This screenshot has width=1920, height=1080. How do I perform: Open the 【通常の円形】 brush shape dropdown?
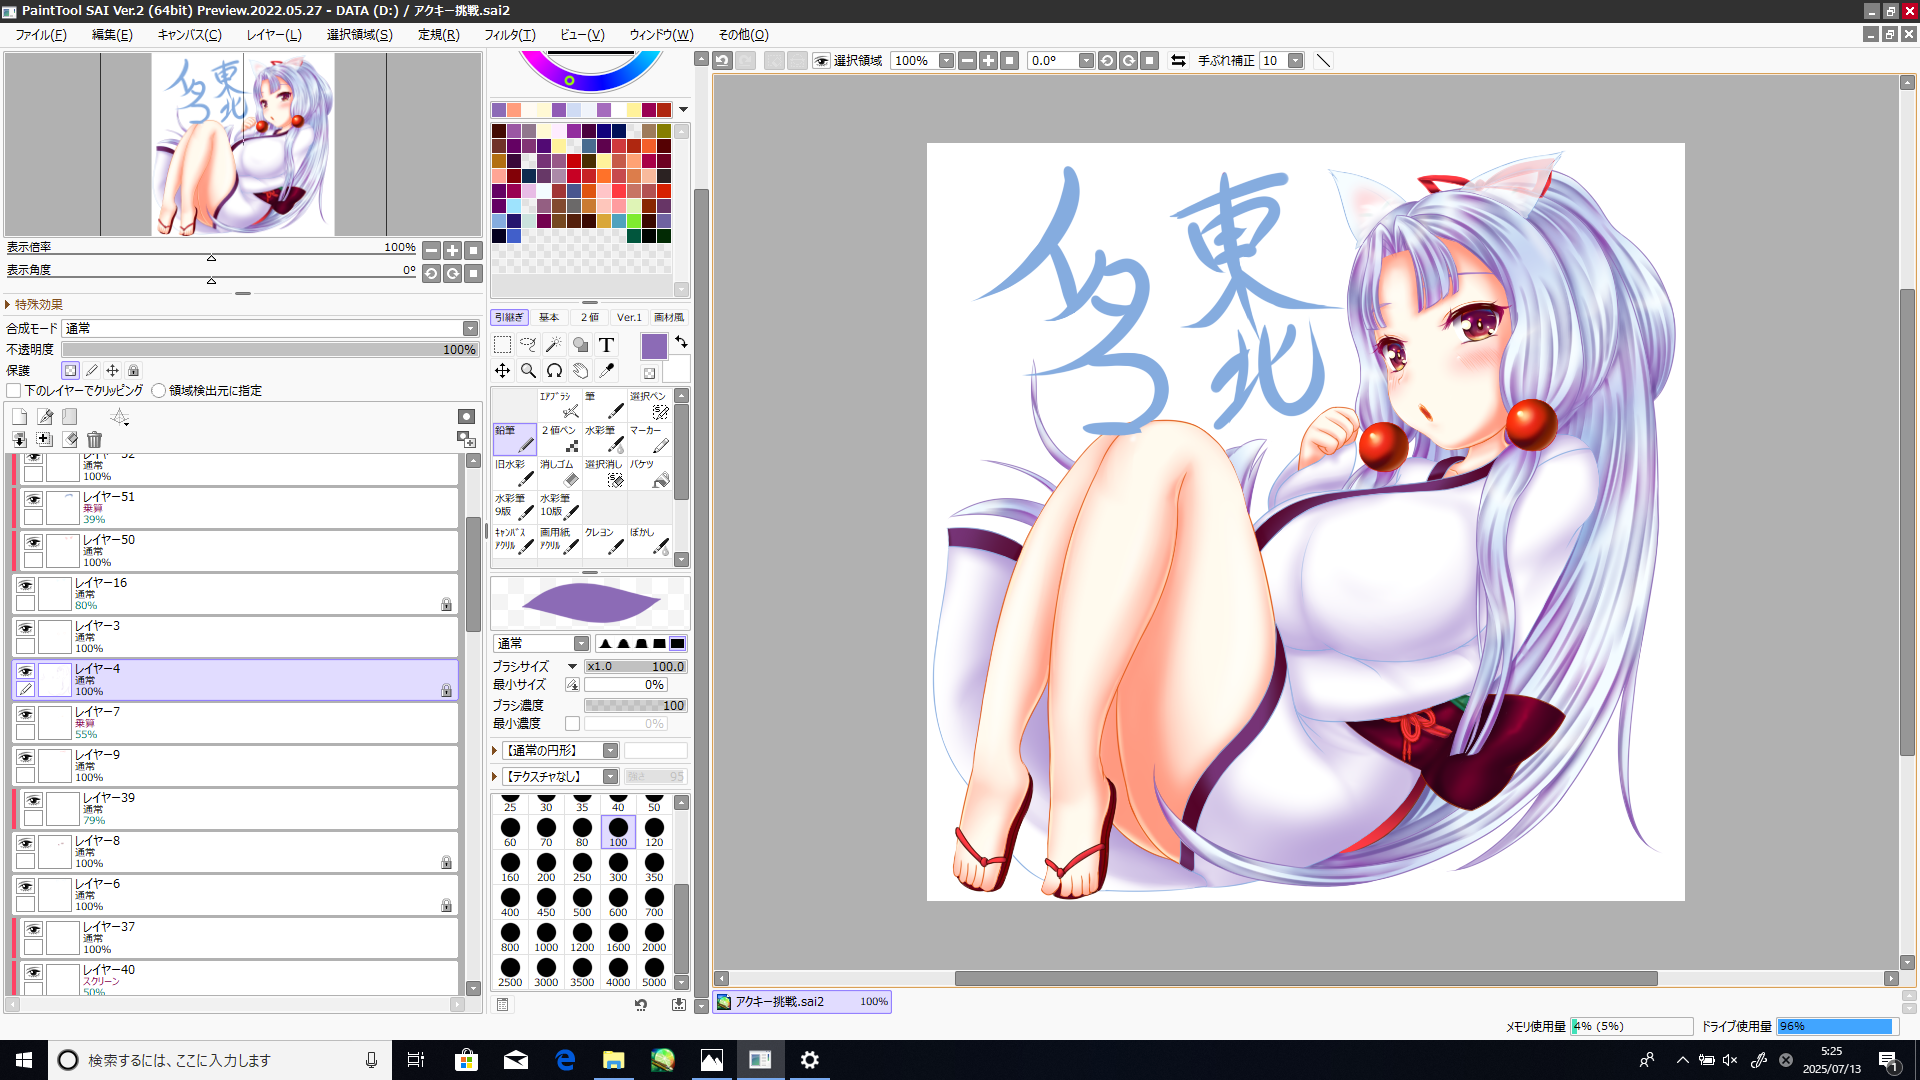(610, 751)
